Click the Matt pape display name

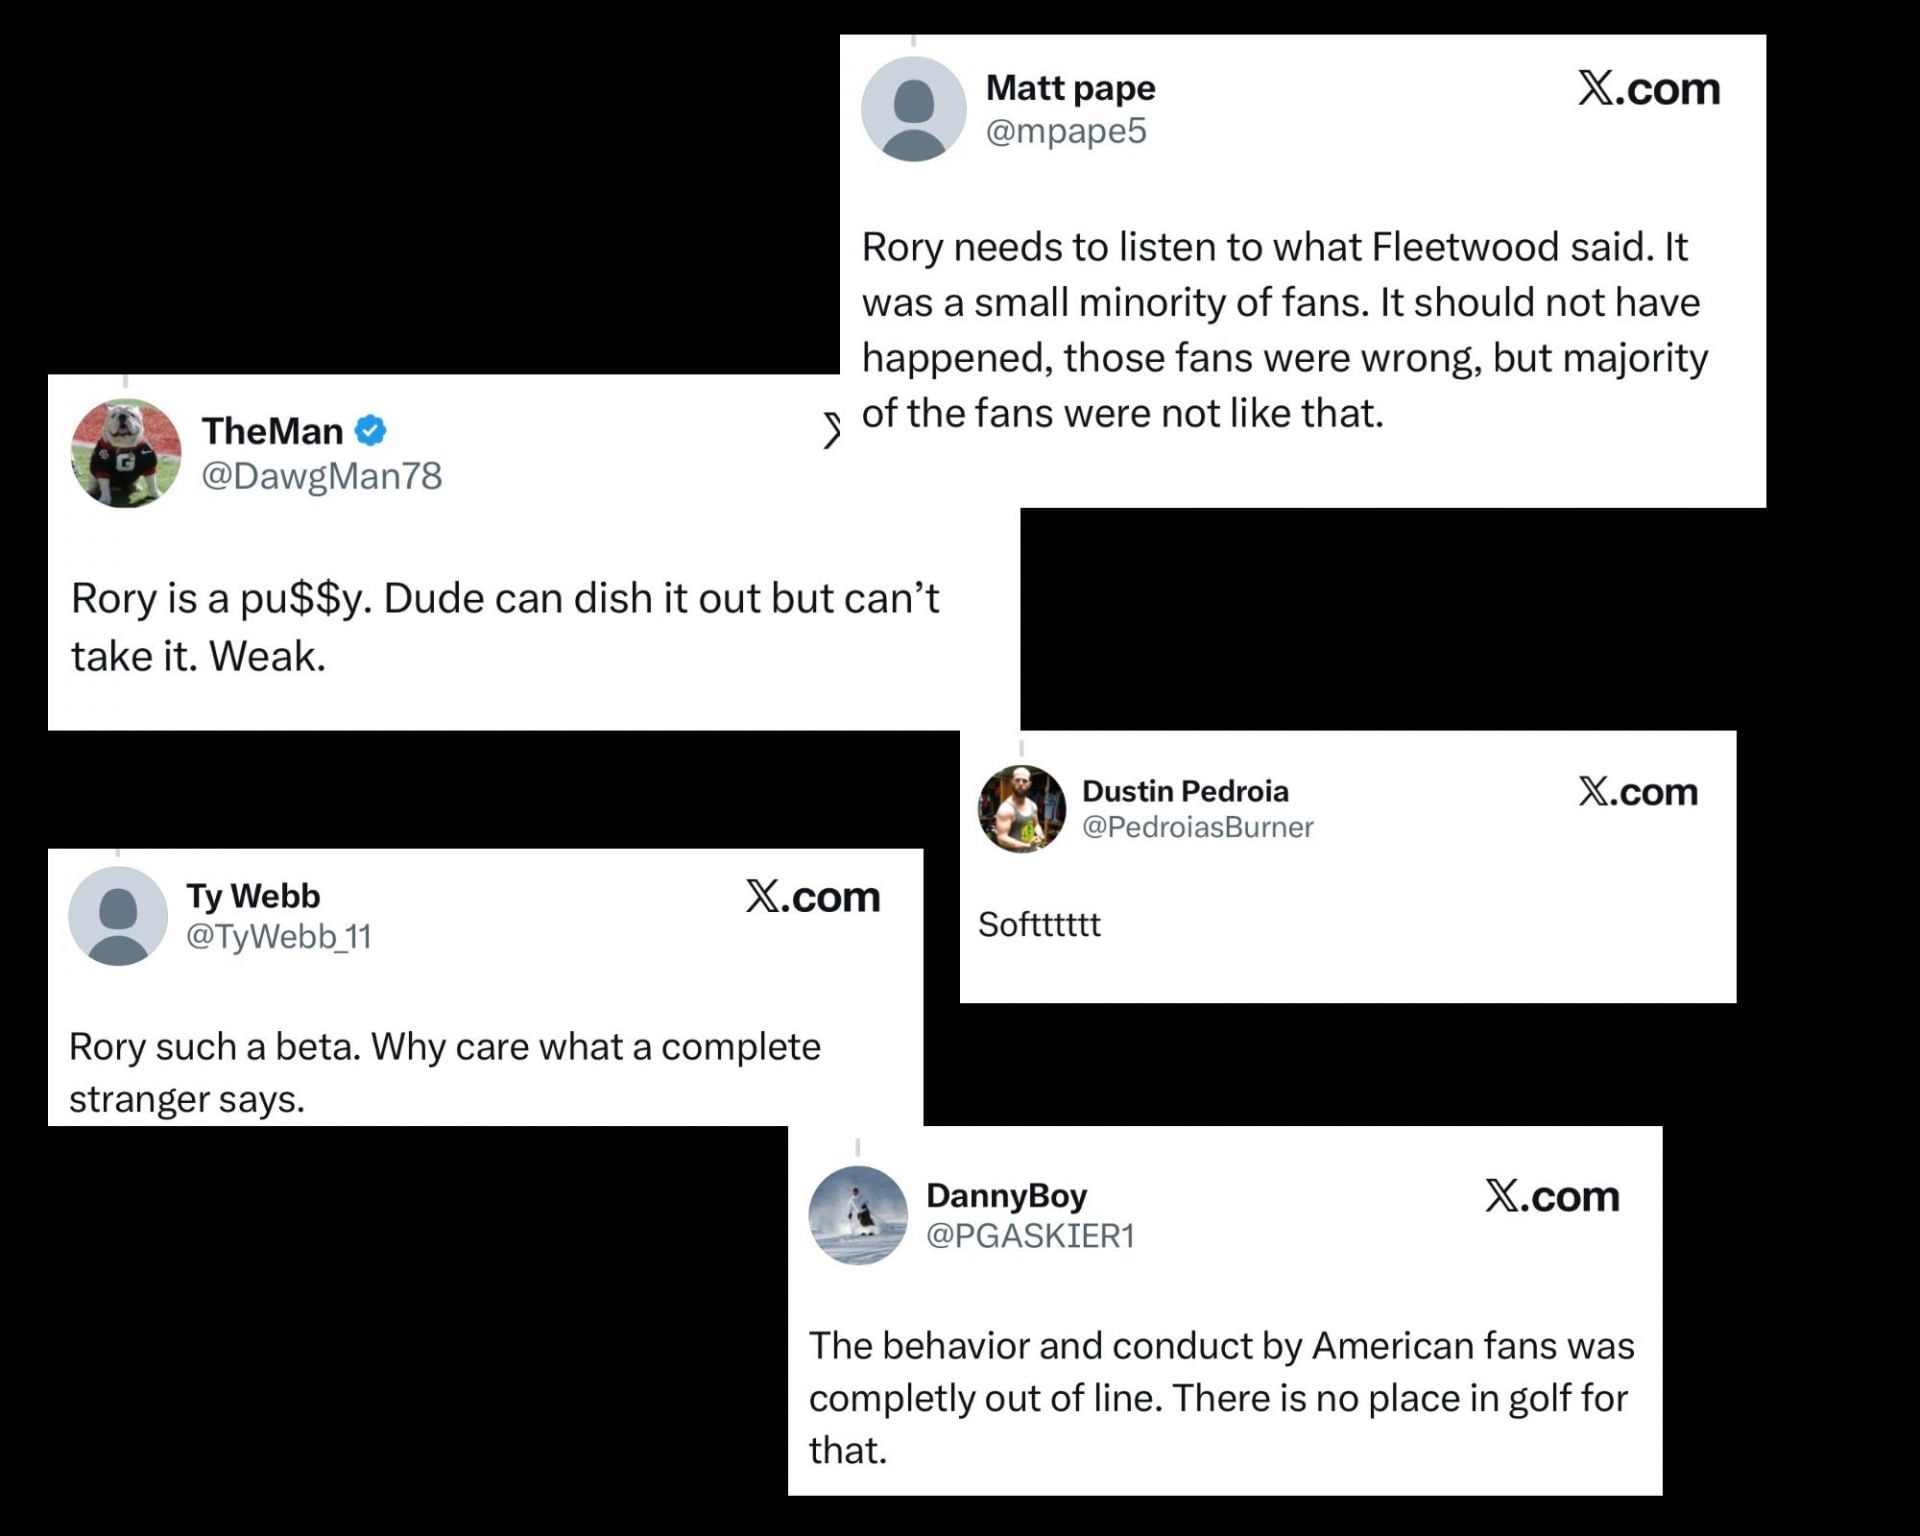[1070, 88]
